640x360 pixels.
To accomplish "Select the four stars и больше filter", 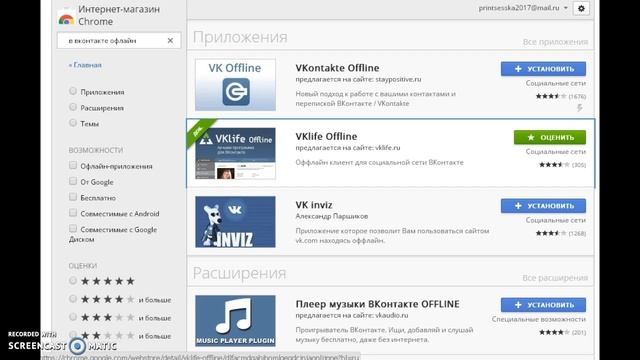I will click(73, 299).
